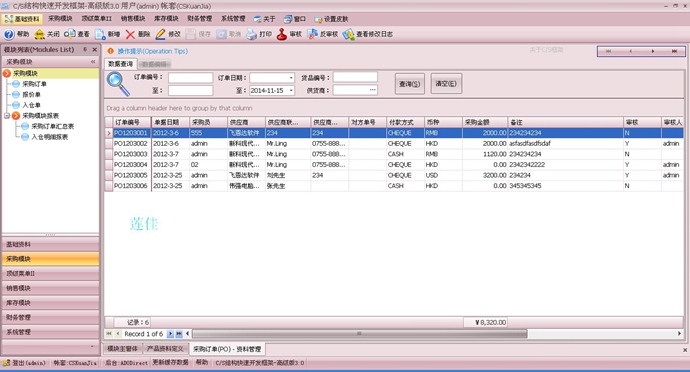The image size is (690, 372).
Task: Click 登出(admin) logout in status bar
Action: click(x=25, y=363)
